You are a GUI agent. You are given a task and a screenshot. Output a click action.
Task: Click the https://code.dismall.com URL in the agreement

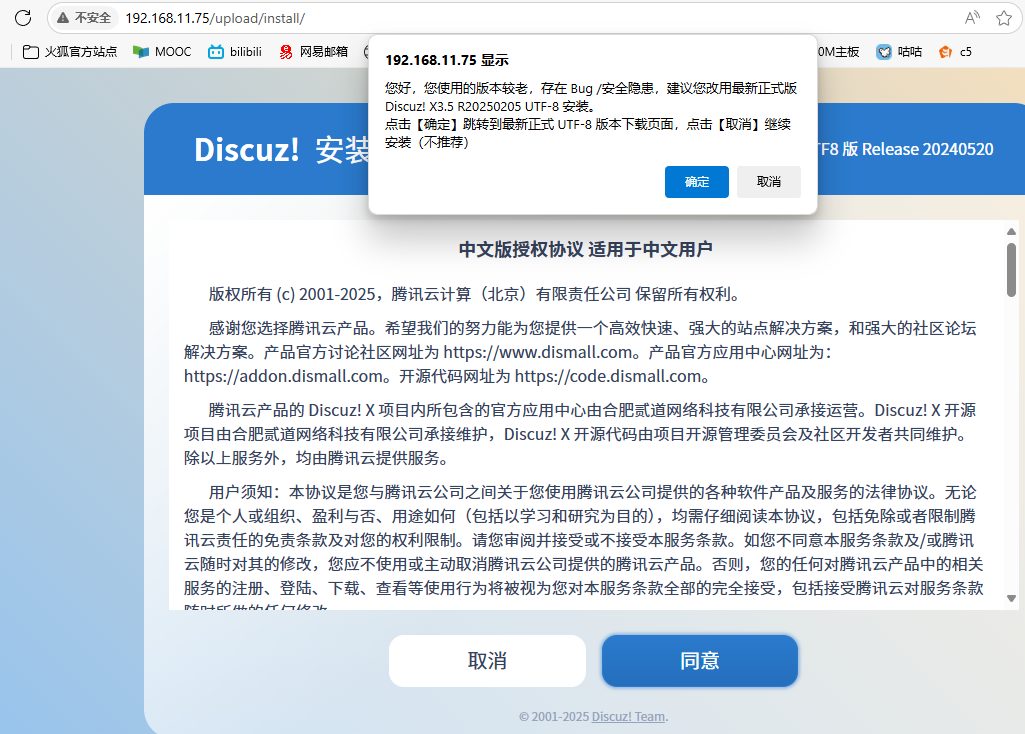pos(607,376)
